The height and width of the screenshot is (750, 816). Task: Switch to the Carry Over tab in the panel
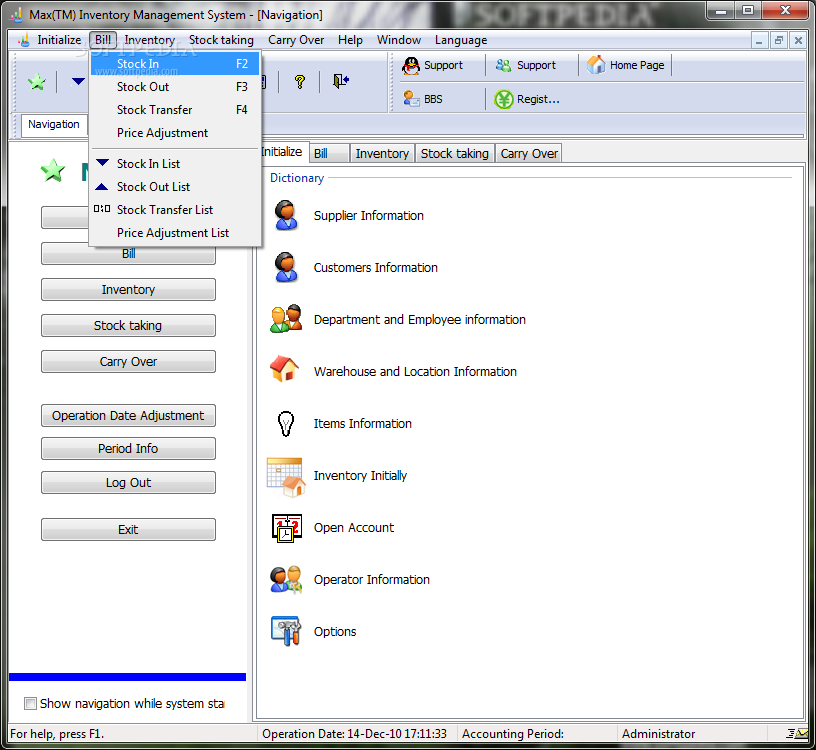[x=529, y=154]
